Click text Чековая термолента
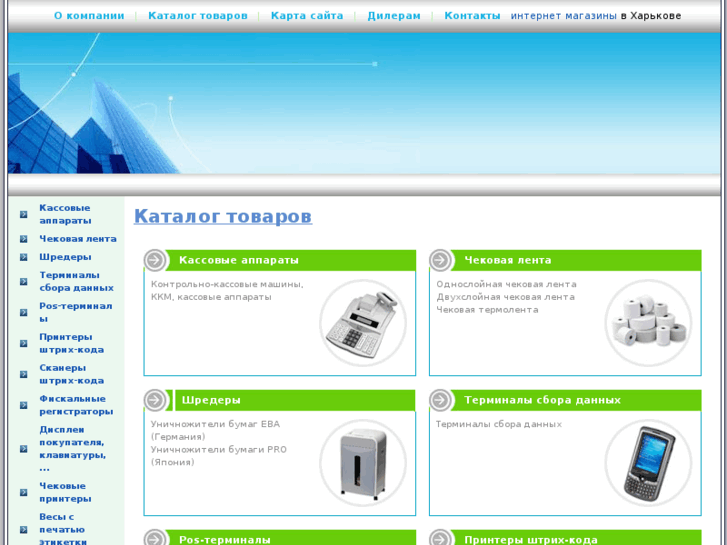Viewport: 727px width, 545px height. (x=487, y=310)
